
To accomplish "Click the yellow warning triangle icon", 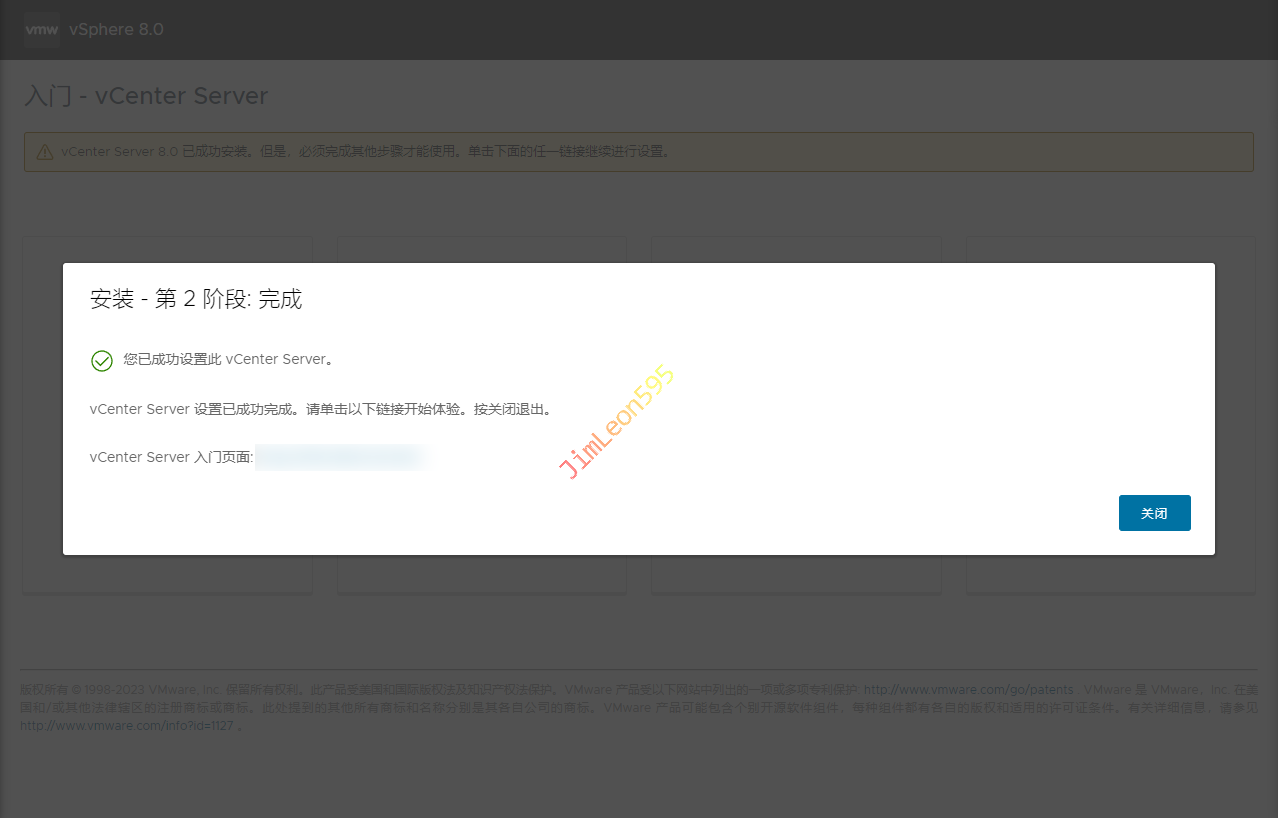I will point(45,152).
